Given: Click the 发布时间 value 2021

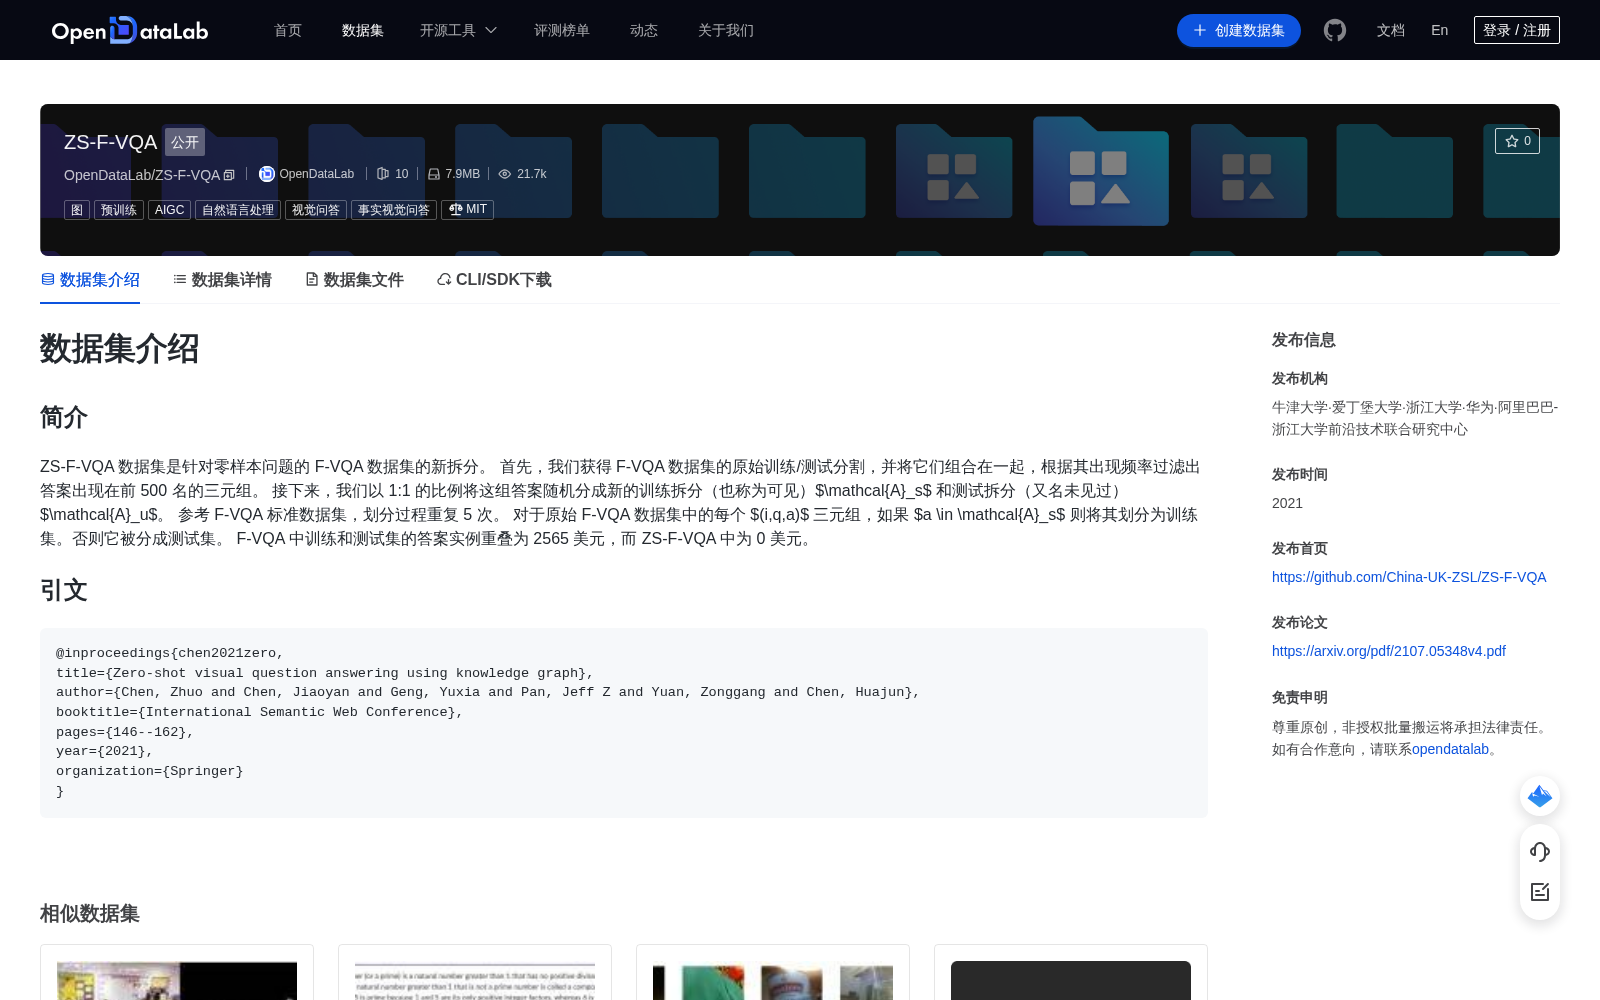Looking at the screenshot, I should [1287, 503].
